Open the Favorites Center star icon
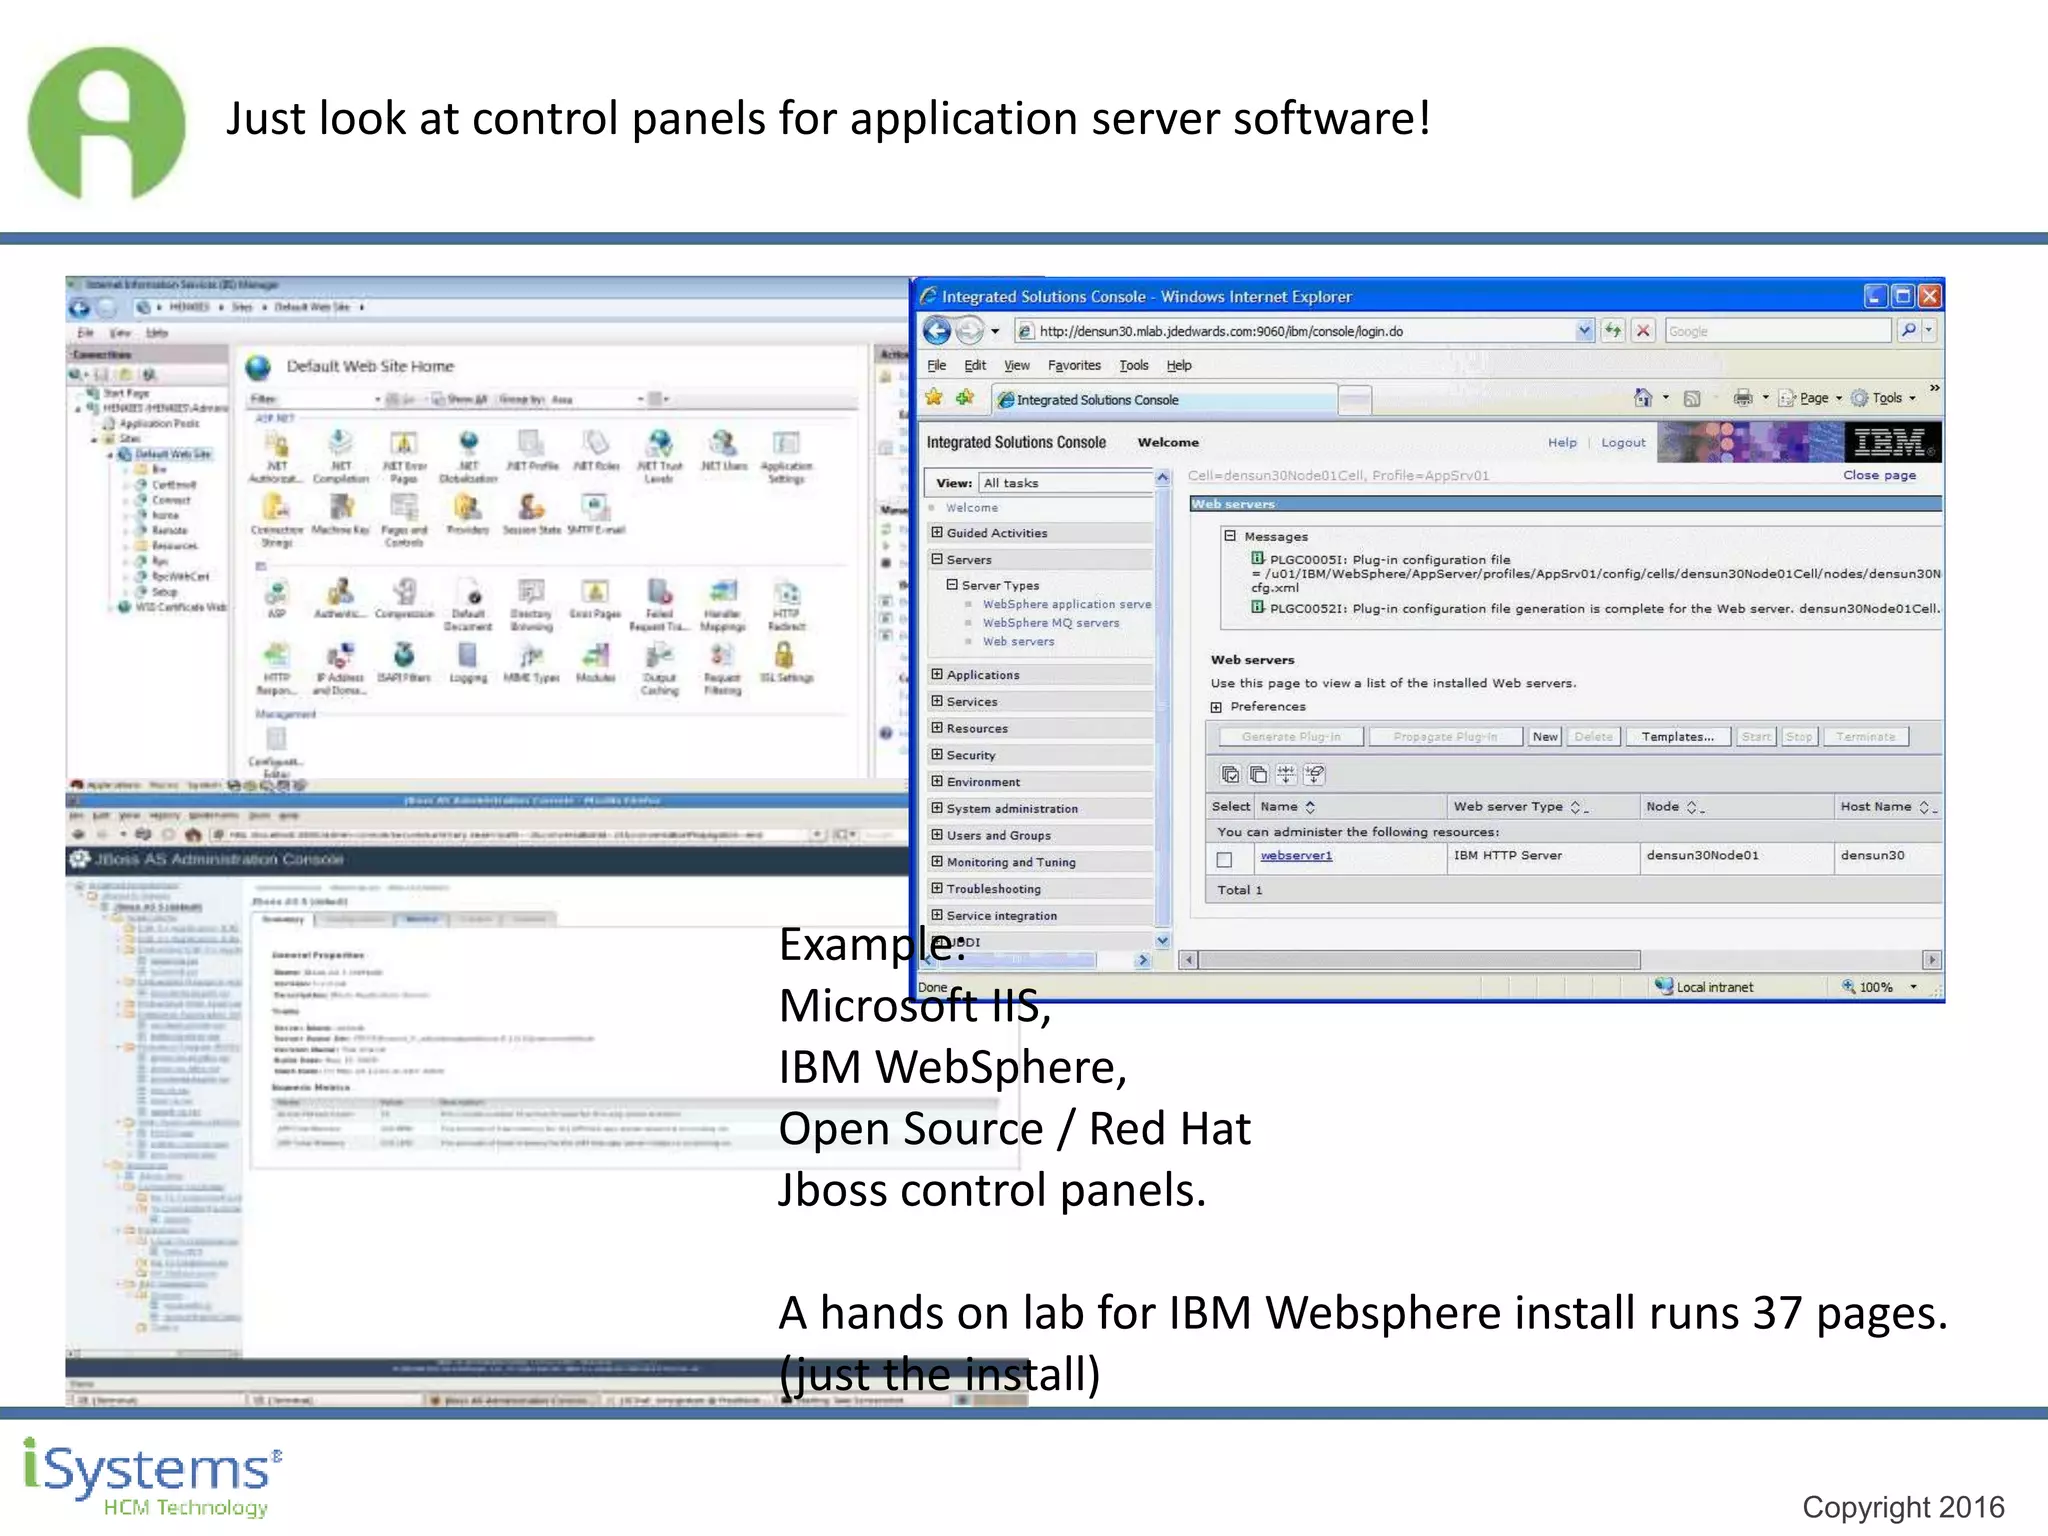This screenshot has height=1536, width=2048. pyautogui.click(x=934, y=398)
